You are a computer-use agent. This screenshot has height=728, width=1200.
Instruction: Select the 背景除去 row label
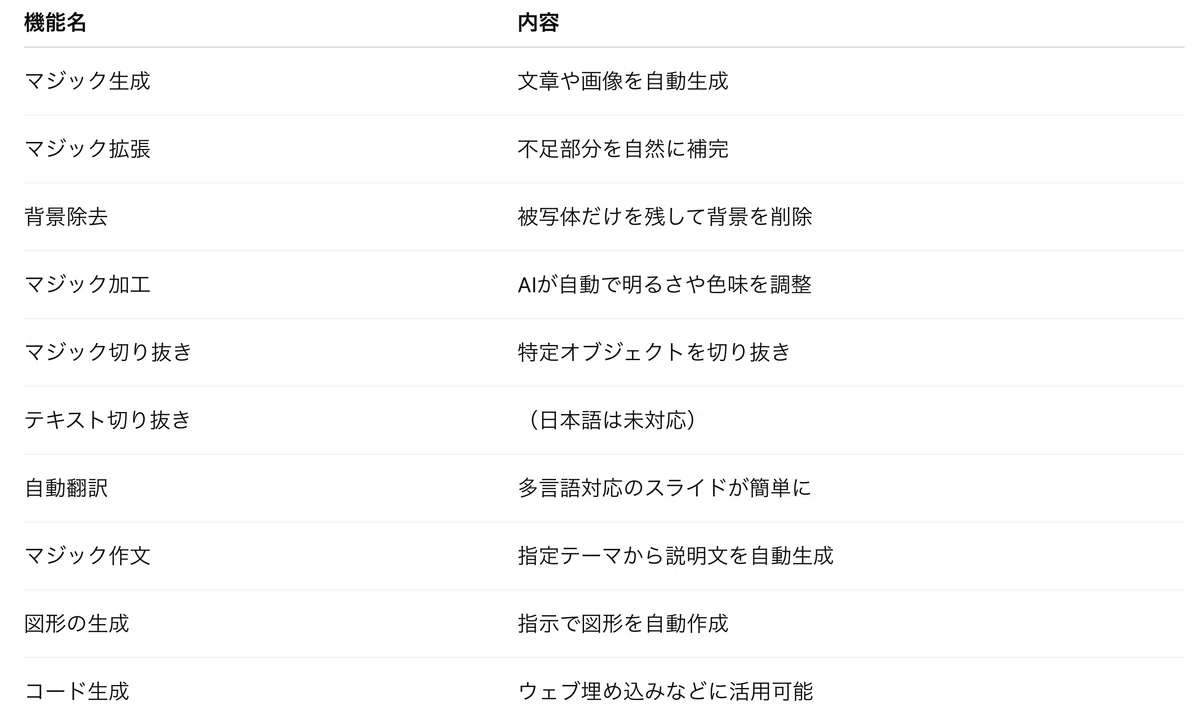(66, 217)
